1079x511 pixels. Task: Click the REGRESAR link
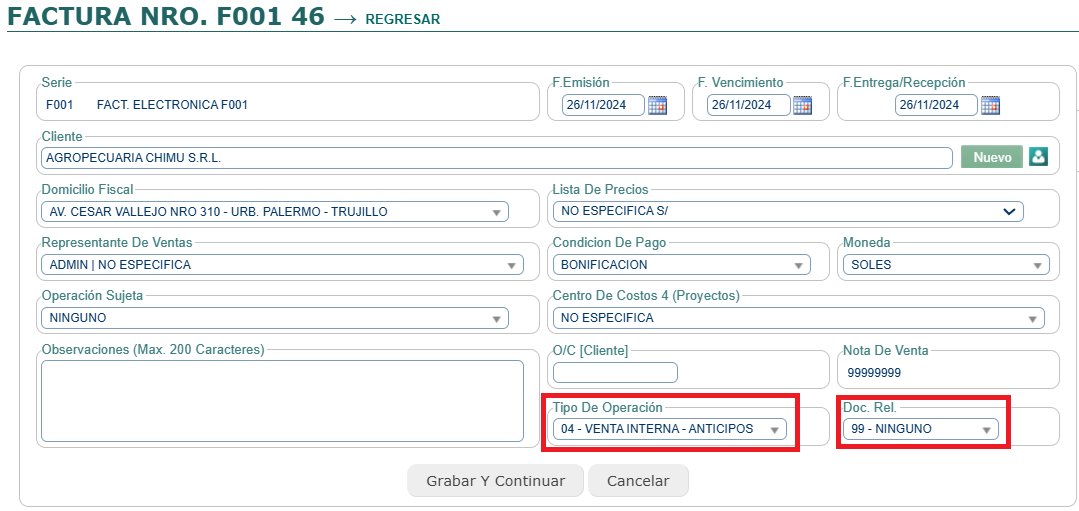click(402, 19)
